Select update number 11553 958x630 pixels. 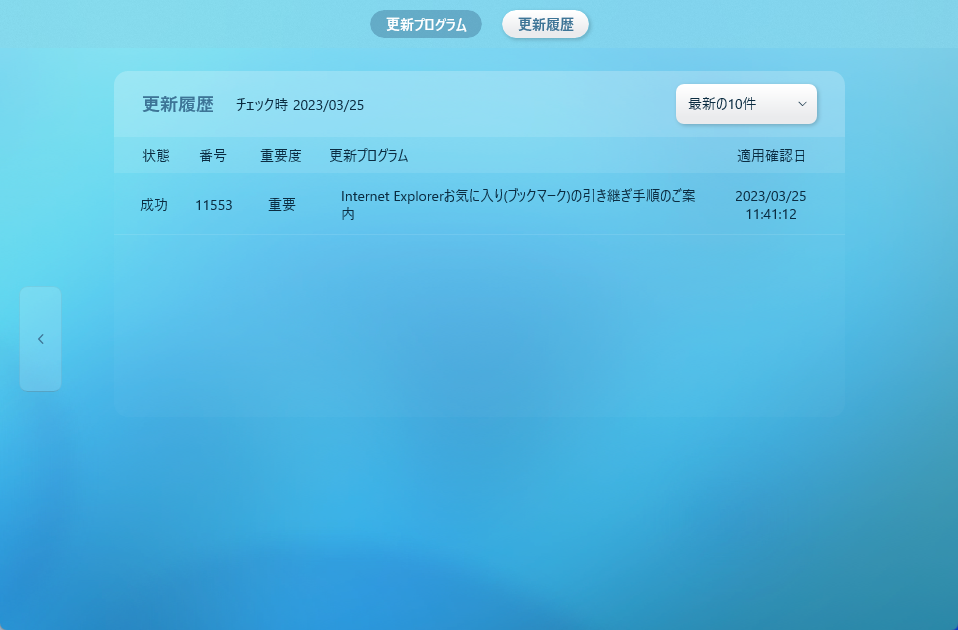214,205
